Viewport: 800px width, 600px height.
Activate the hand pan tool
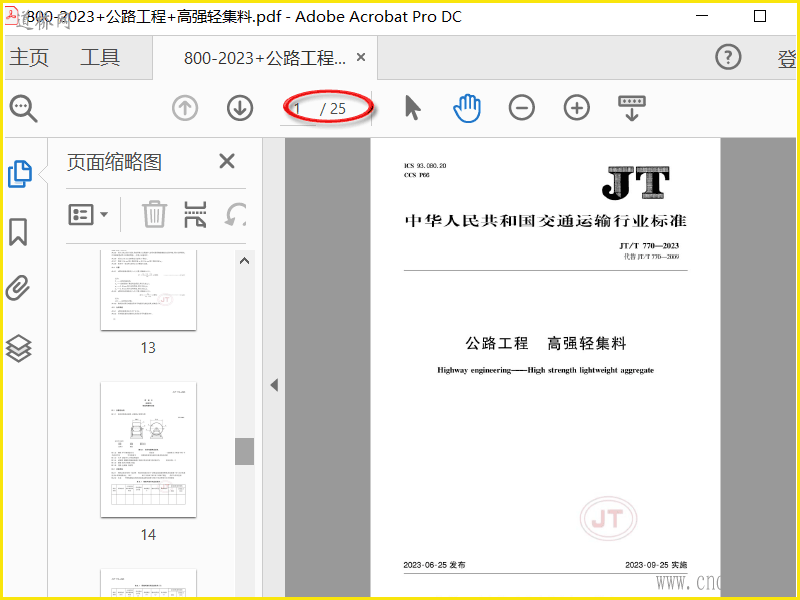467,108
